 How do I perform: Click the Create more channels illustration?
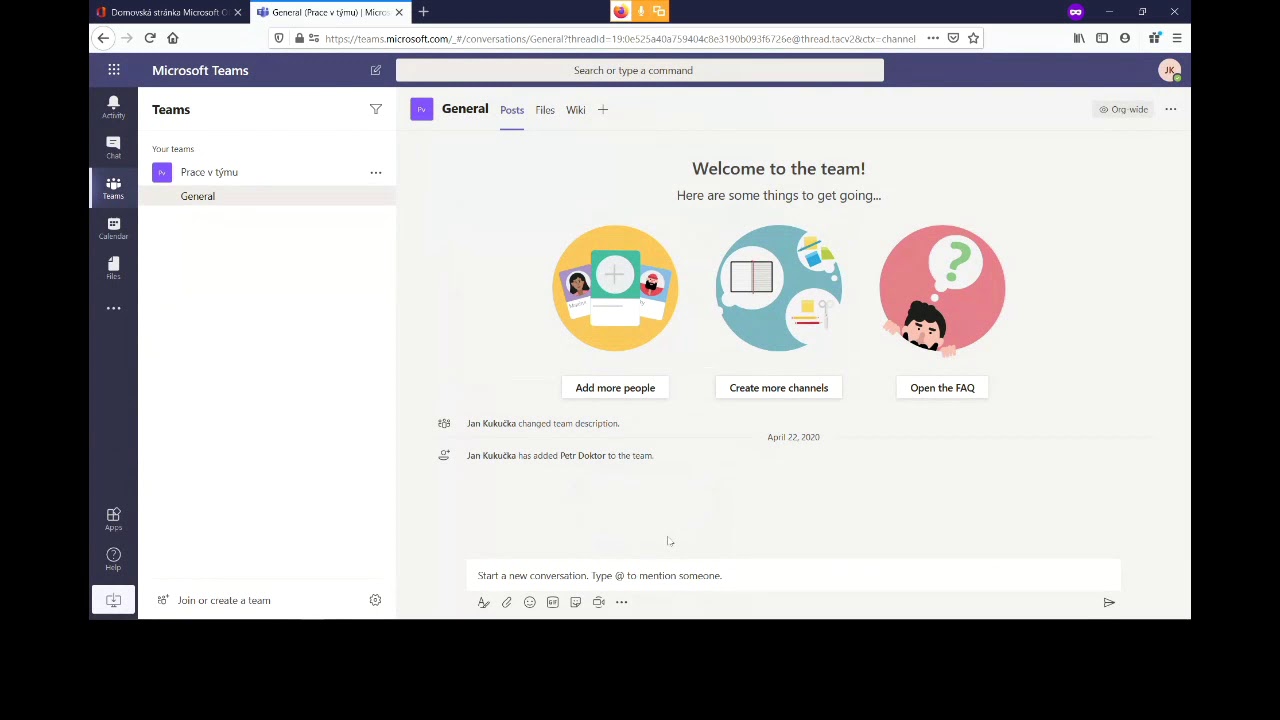pyautogui.click(x=779, y=288)
